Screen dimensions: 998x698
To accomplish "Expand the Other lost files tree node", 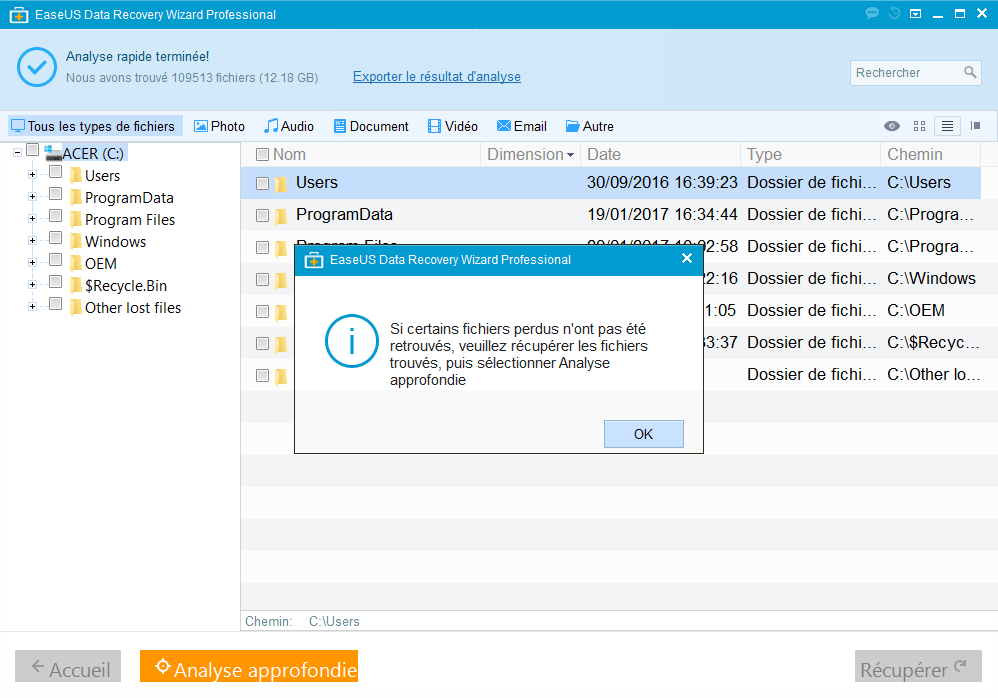I will point(32,306).
